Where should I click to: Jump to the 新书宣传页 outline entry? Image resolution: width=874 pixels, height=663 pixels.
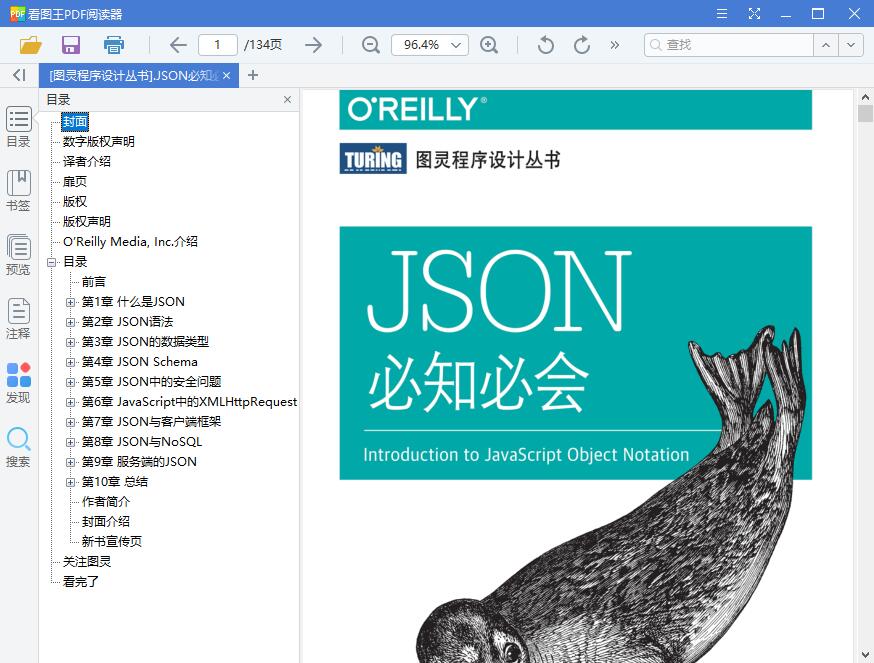pos(111,541)
